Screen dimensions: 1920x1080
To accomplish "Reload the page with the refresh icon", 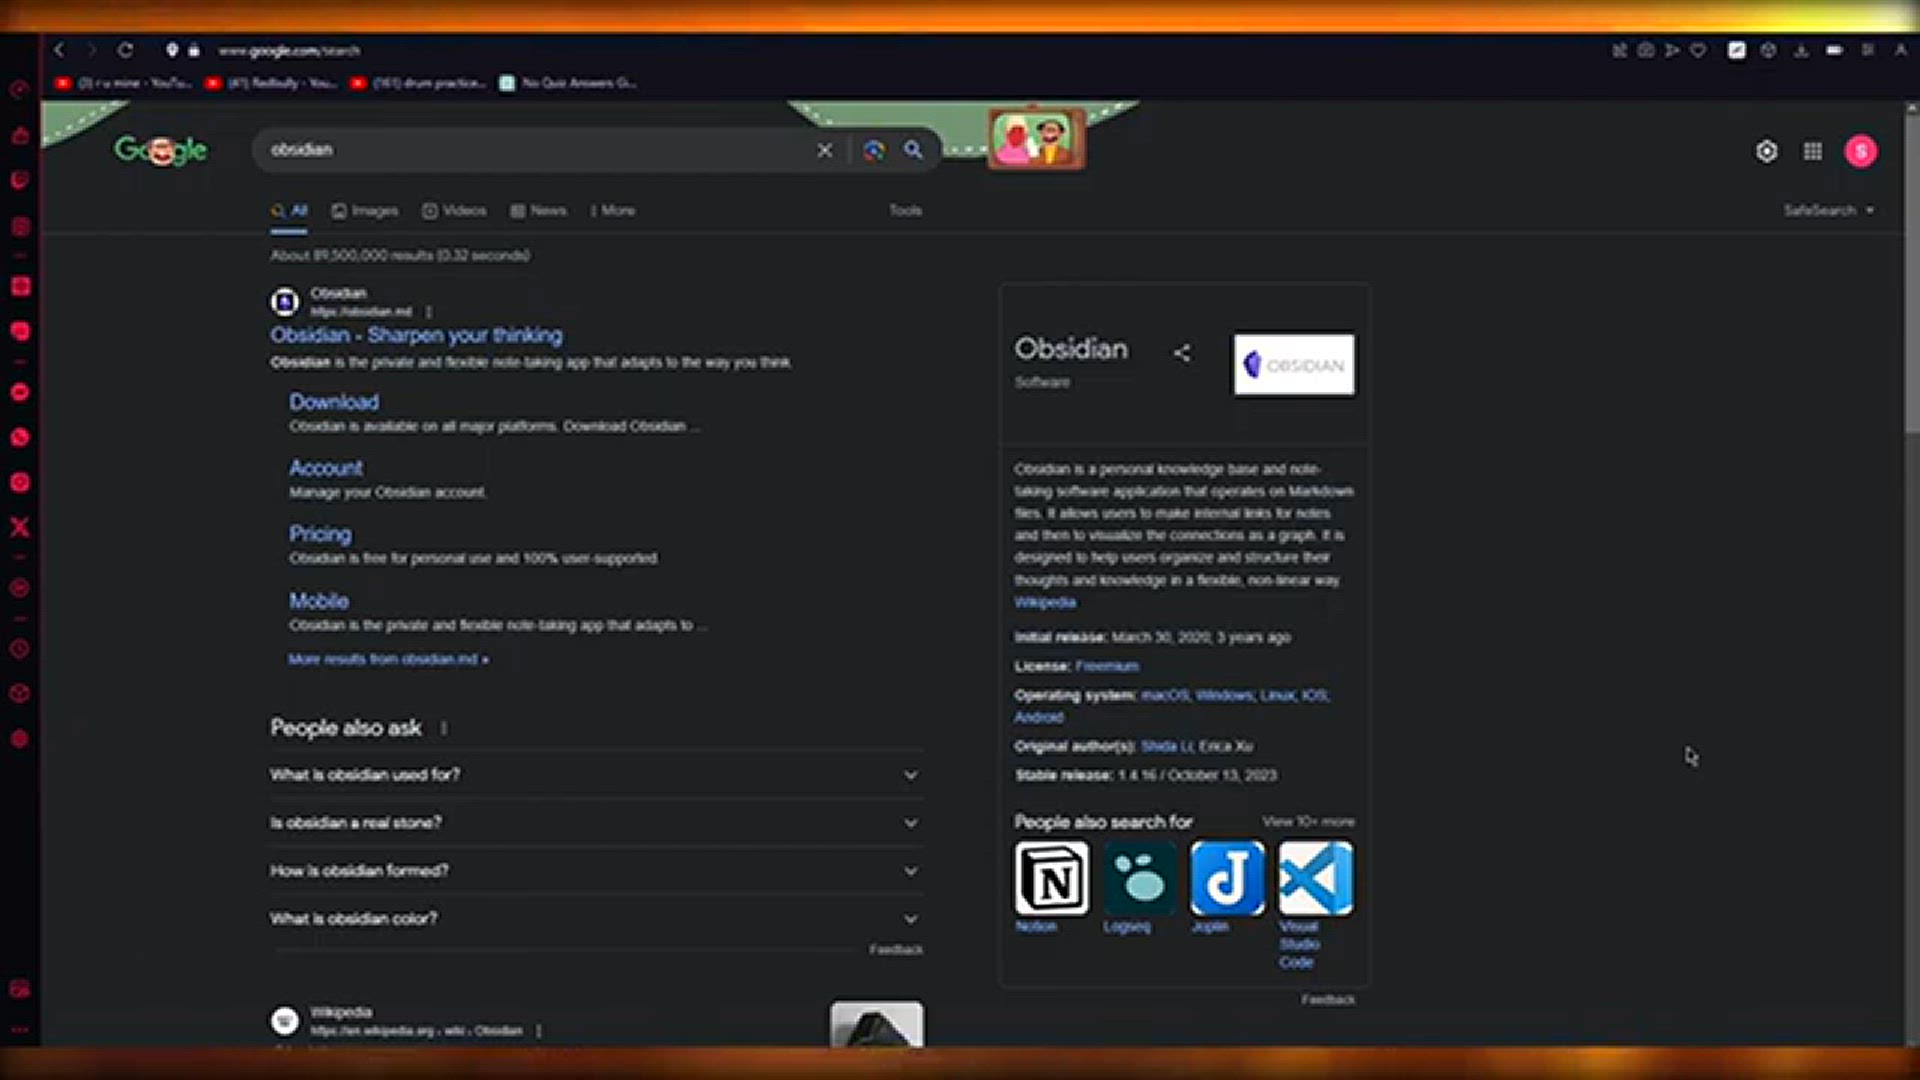I will coord(125,50).
